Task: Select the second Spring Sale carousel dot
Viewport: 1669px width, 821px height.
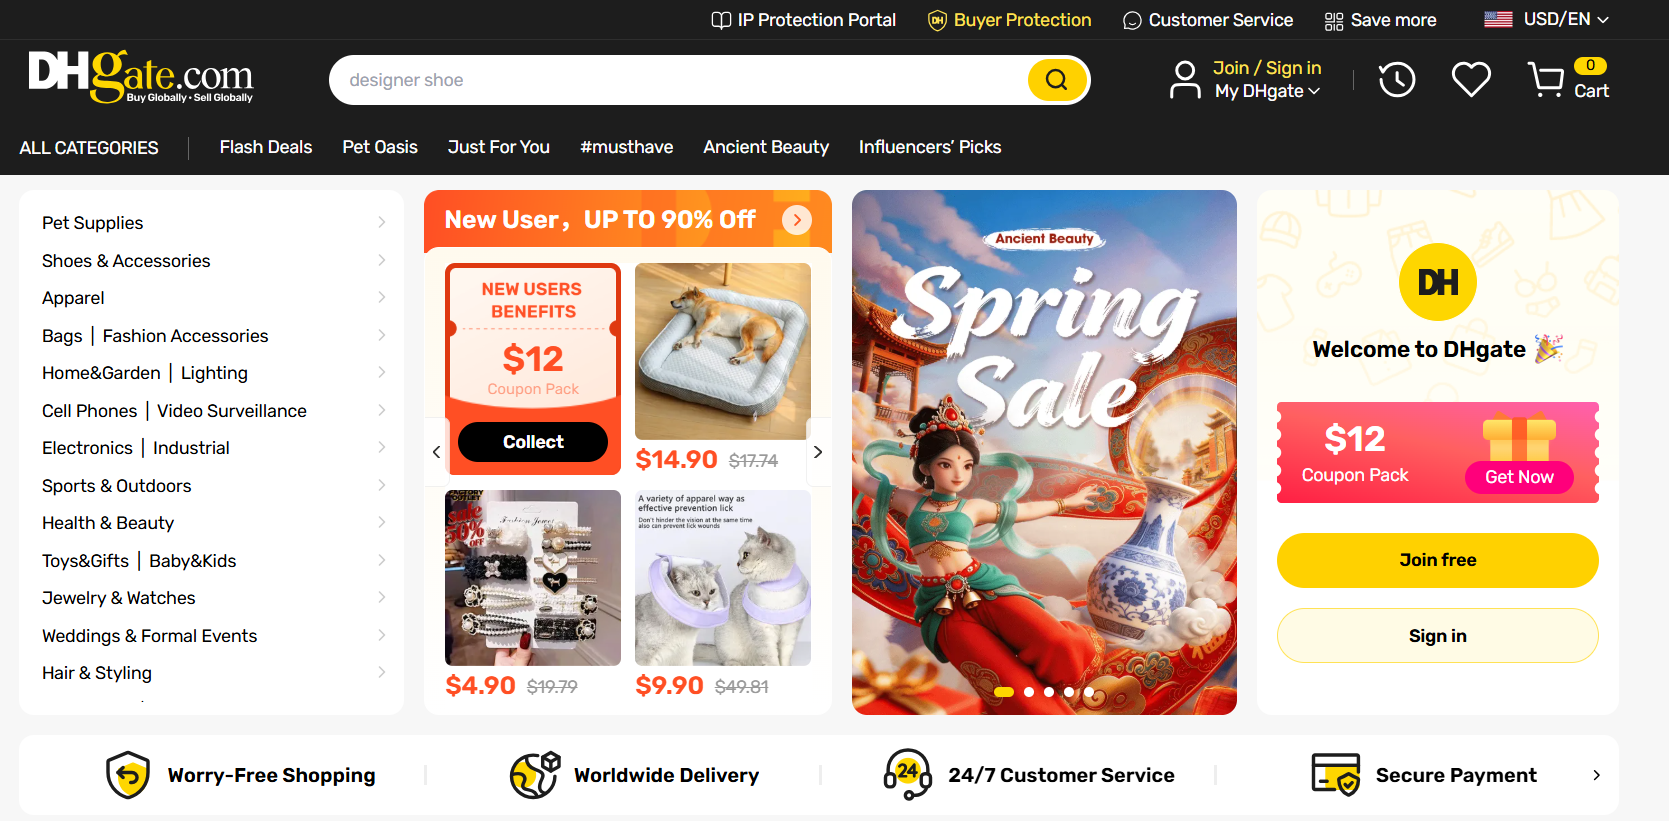Action: 1029,692
